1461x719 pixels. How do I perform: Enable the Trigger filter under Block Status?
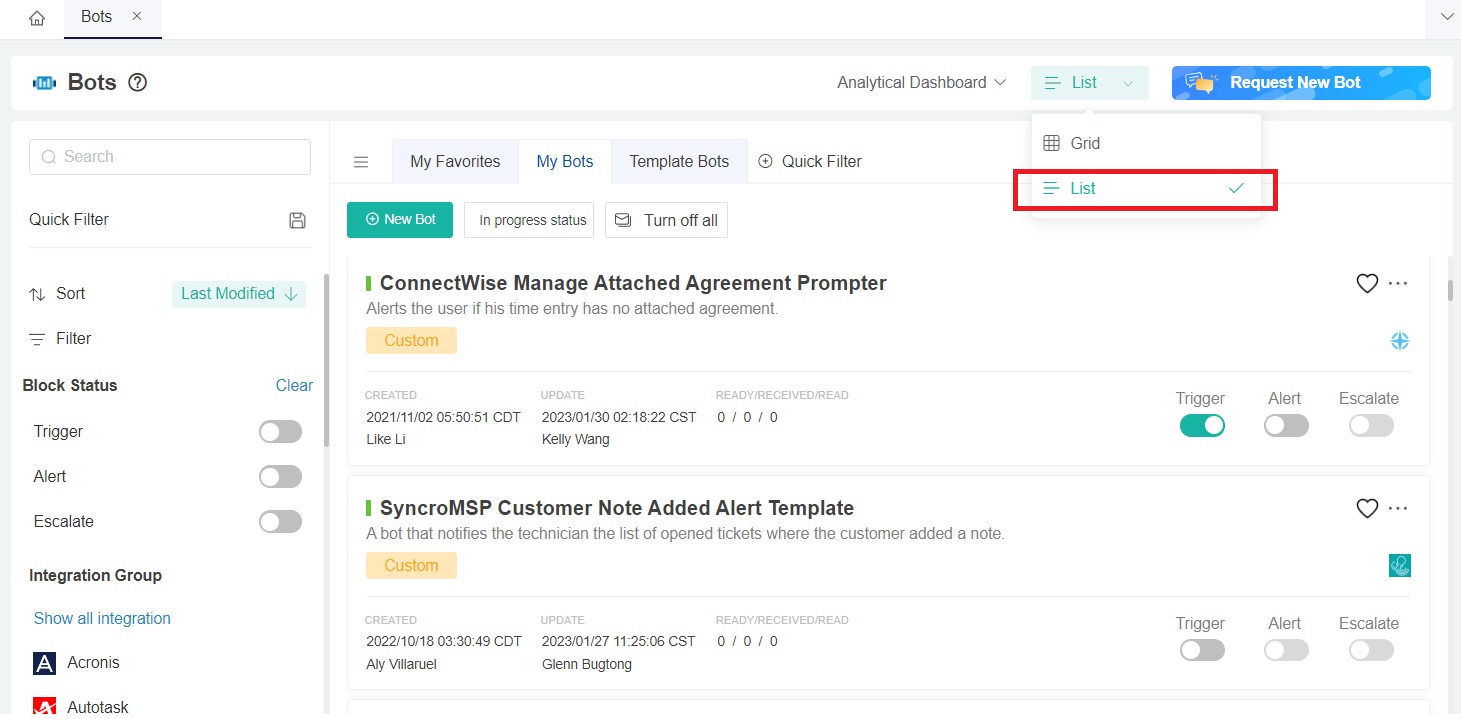click(280, 432)
